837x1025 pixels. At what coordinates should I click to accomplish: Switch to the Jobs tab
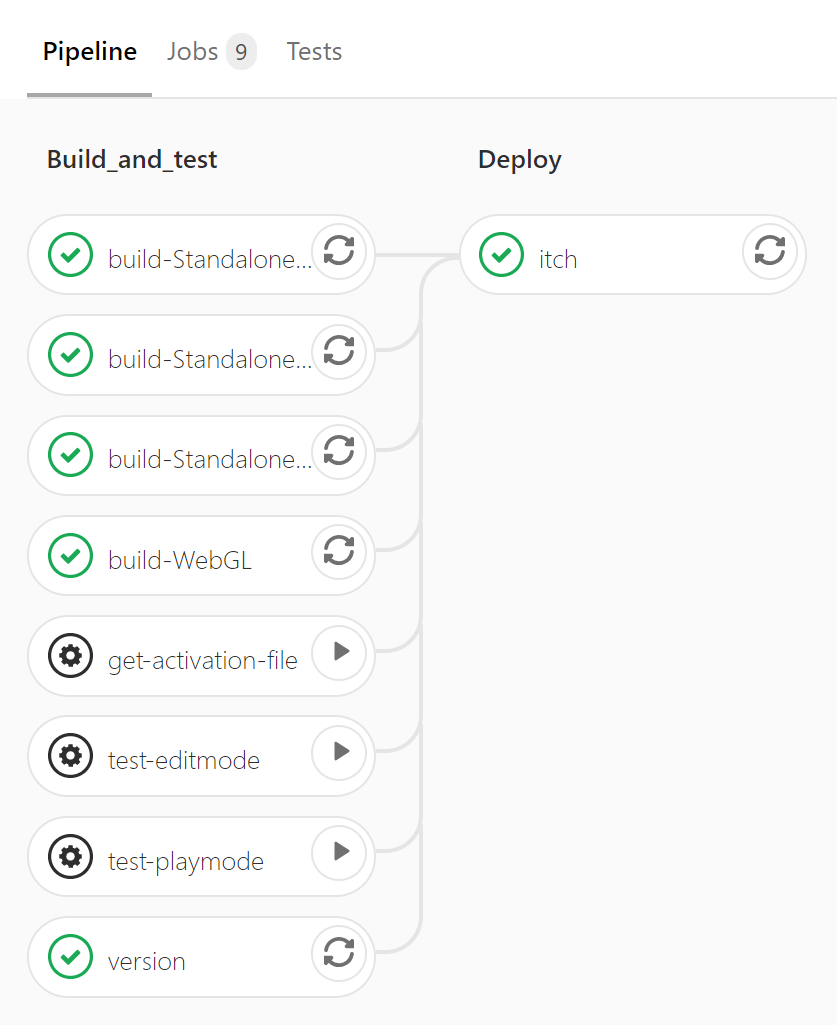193,52
